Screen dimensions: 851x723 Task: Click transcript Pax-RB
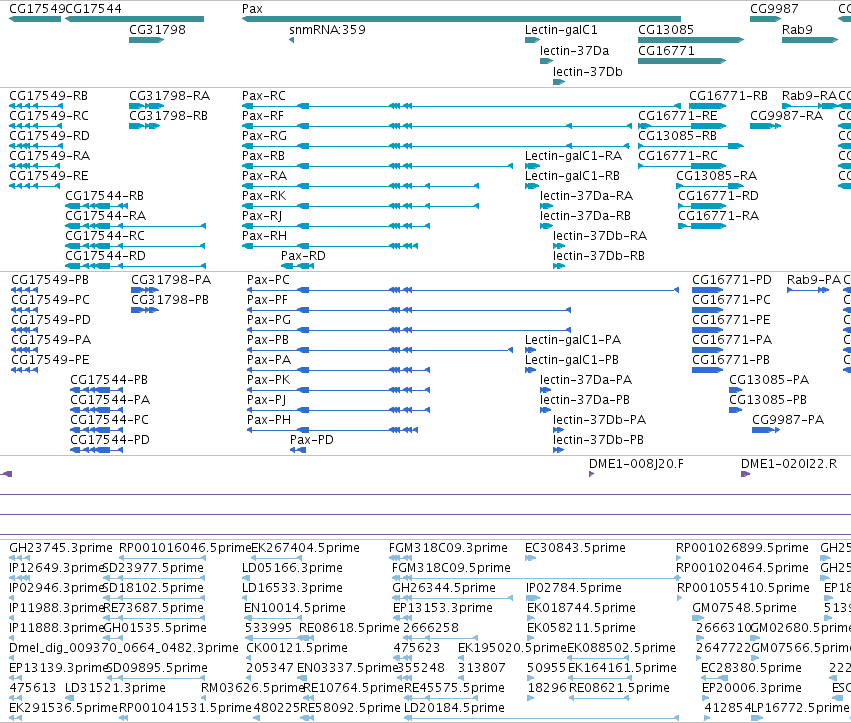pos(263,156)
